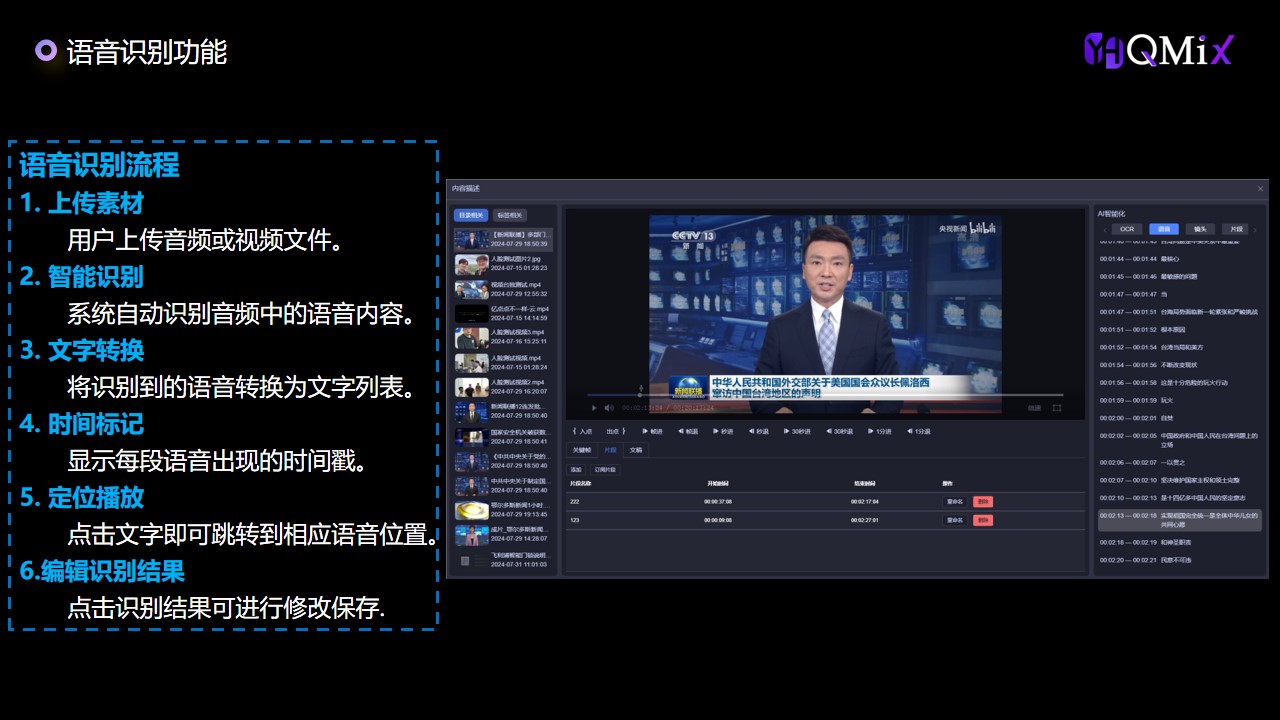Advance one second with 秒进
1280x720 pixels.
coord(723,431)
